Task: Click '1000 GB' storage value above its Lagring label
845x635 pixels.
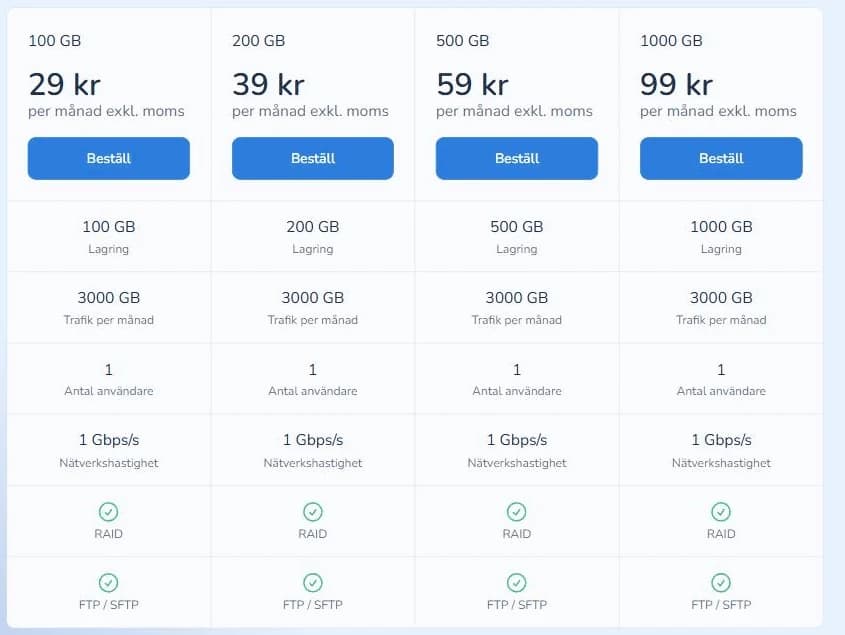Action: tap(721, 226)
